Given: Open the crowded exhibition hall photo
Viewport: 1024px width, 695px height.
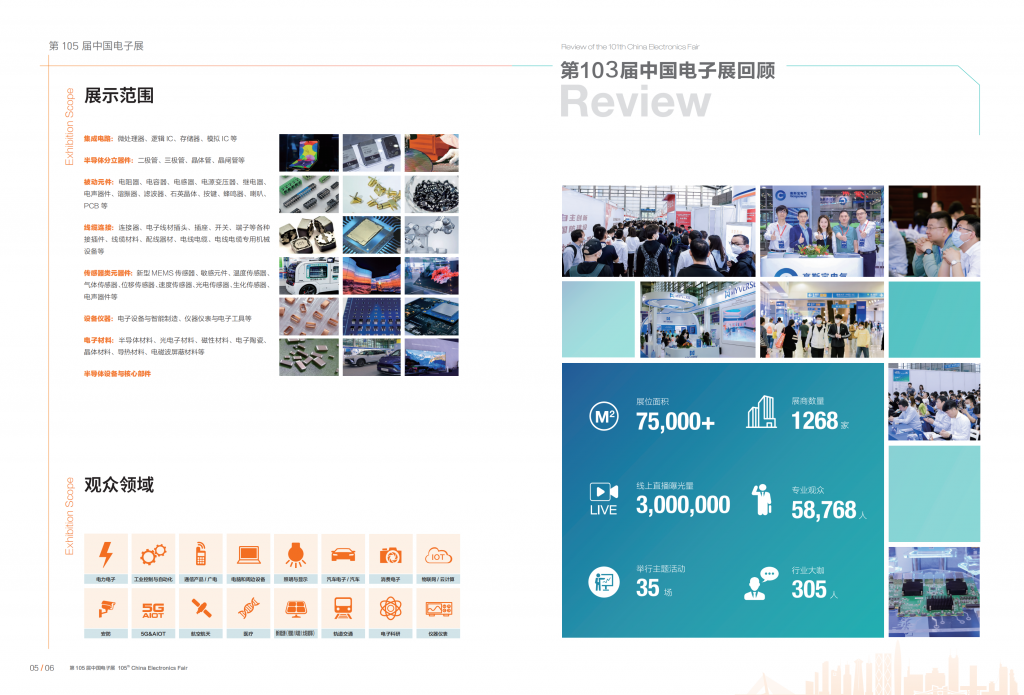Looking at the screenshot, I should pyautogui.click(x=657, y=231).
